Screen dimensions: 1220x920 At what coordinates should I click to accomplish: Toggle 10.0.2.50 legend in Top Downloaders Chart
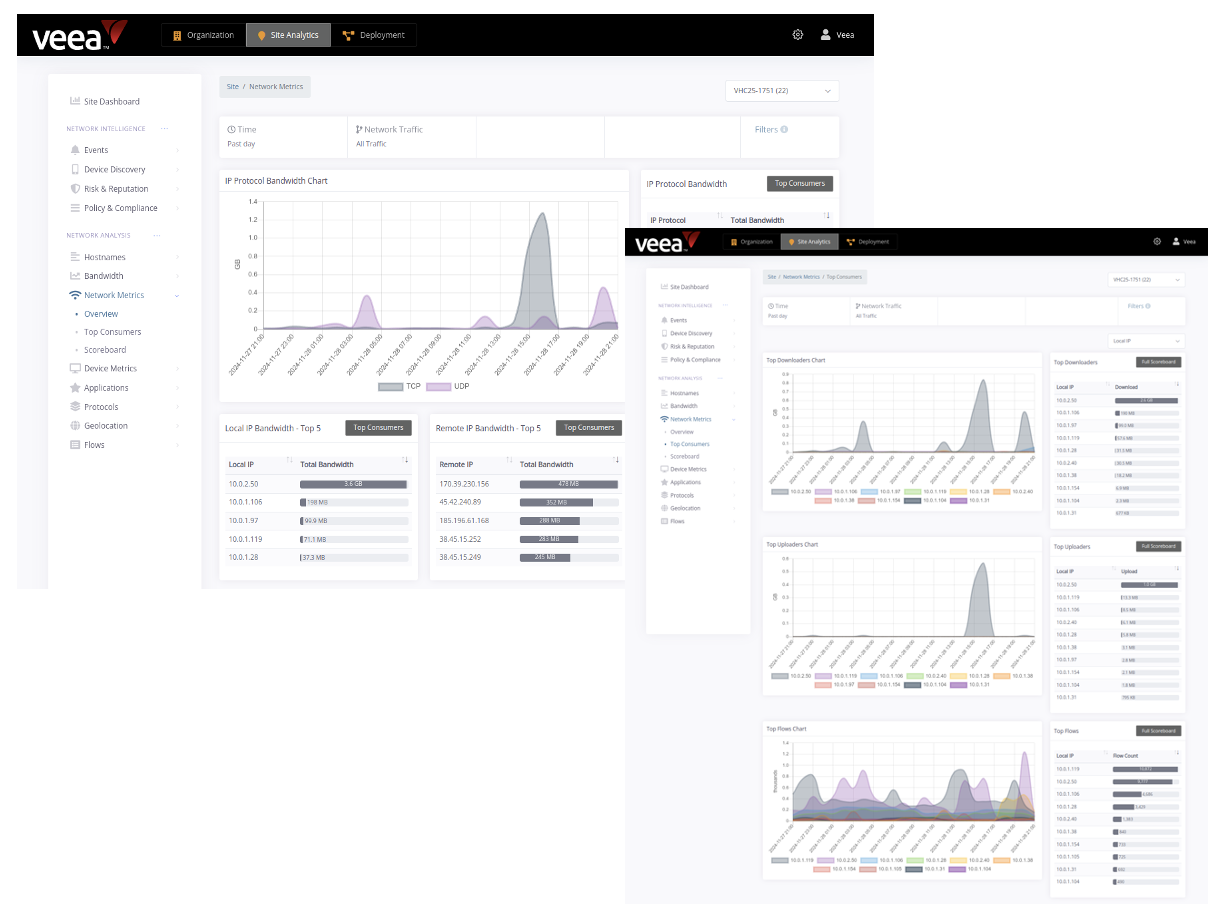pos(791,491)
